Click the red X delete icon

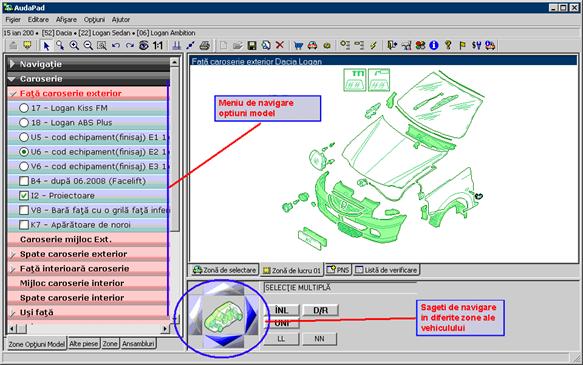[280, 45]
